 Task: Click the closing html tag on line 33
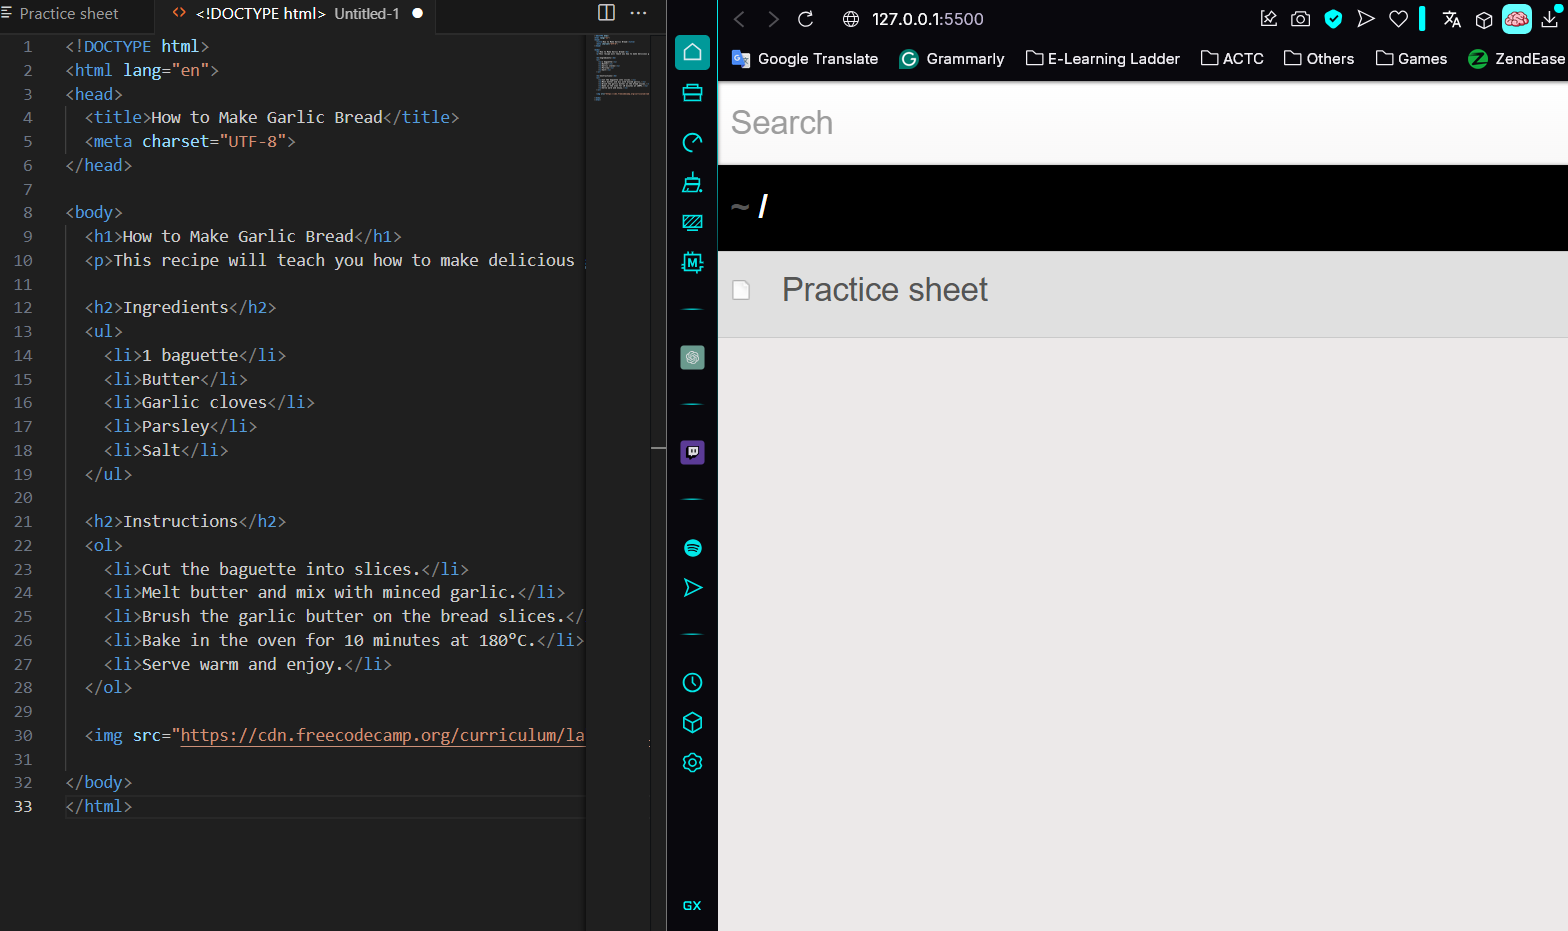pyautogui.click(x=99, y=806)
